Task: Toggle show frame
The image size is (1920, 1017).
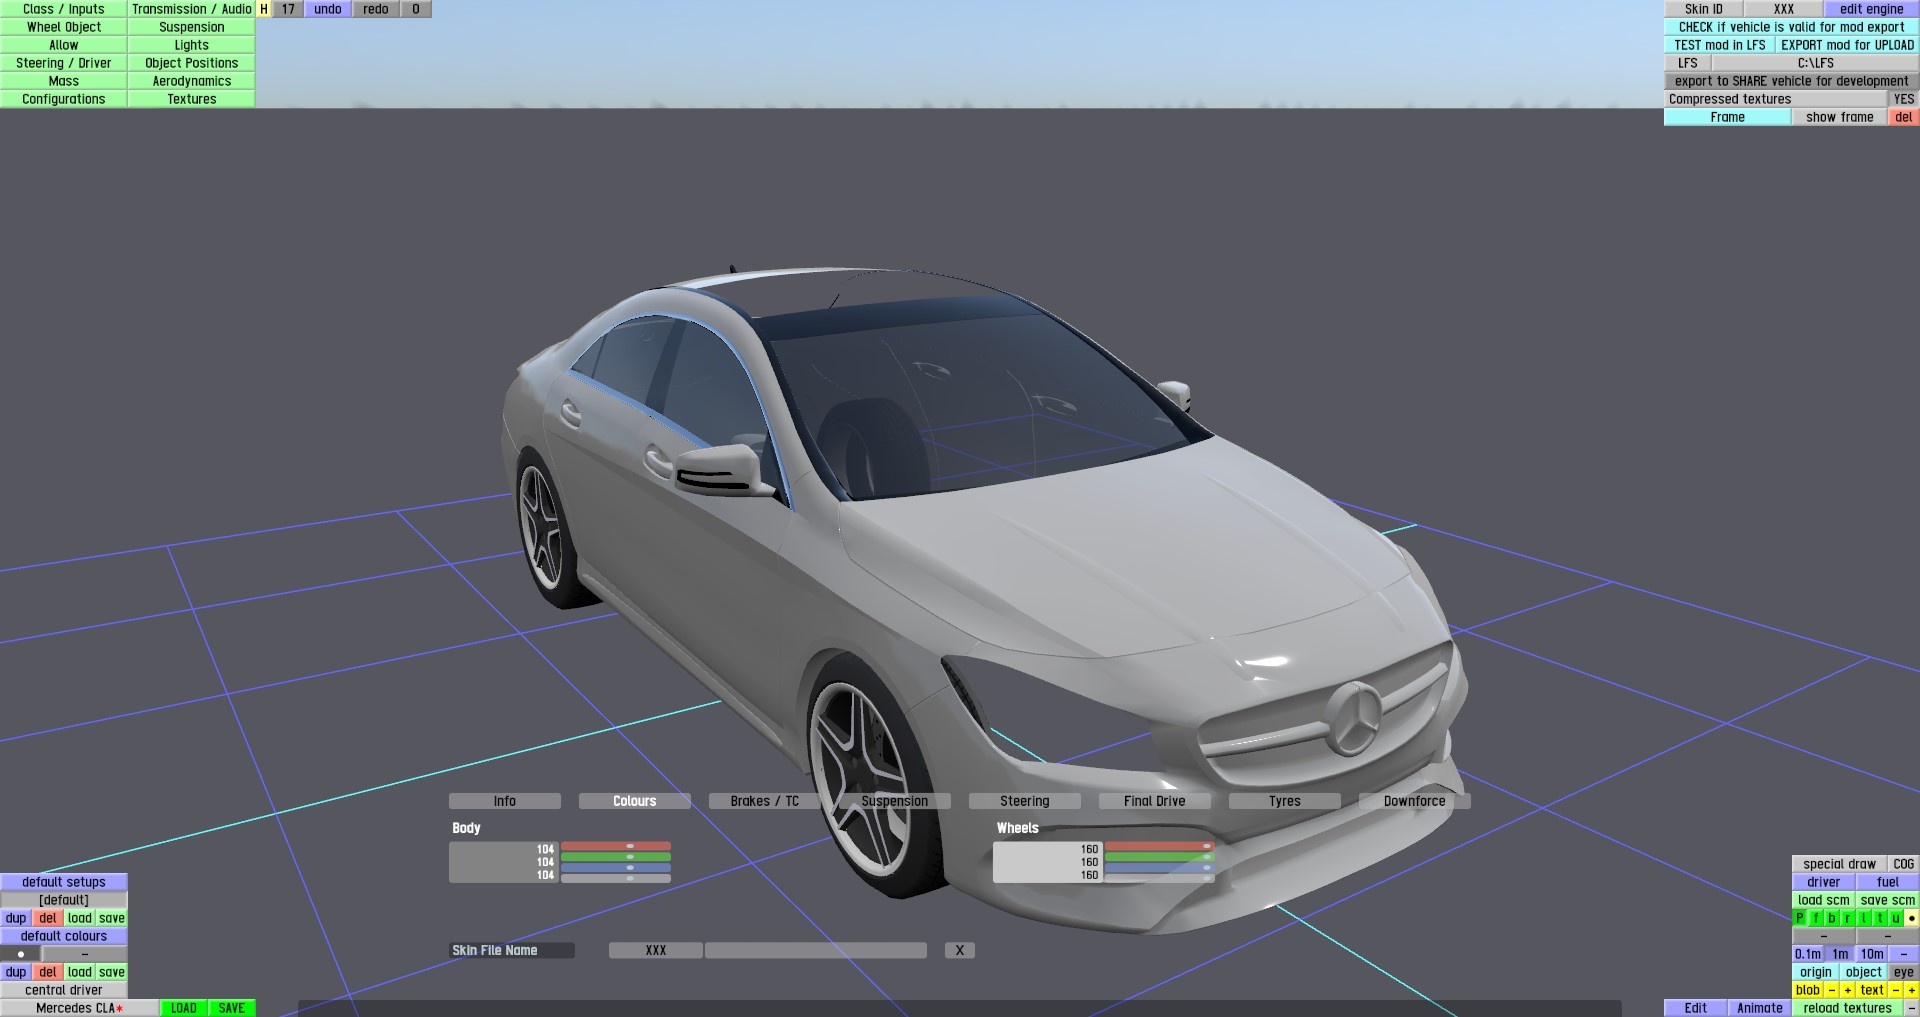Action: pyautogui.click(x=1840, y=117)
